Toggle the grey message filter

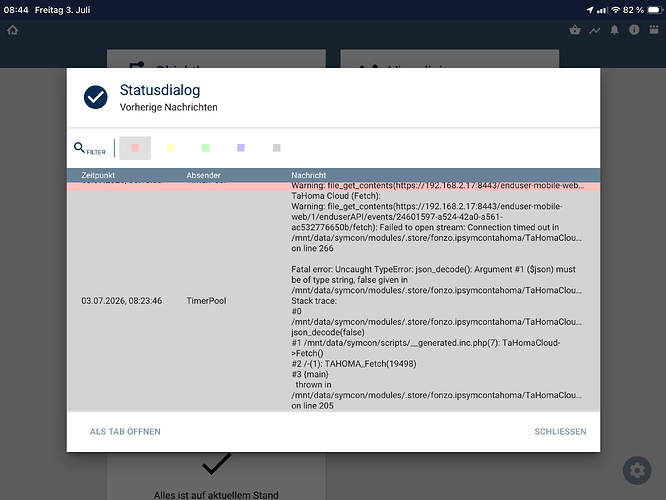[277, 148]
